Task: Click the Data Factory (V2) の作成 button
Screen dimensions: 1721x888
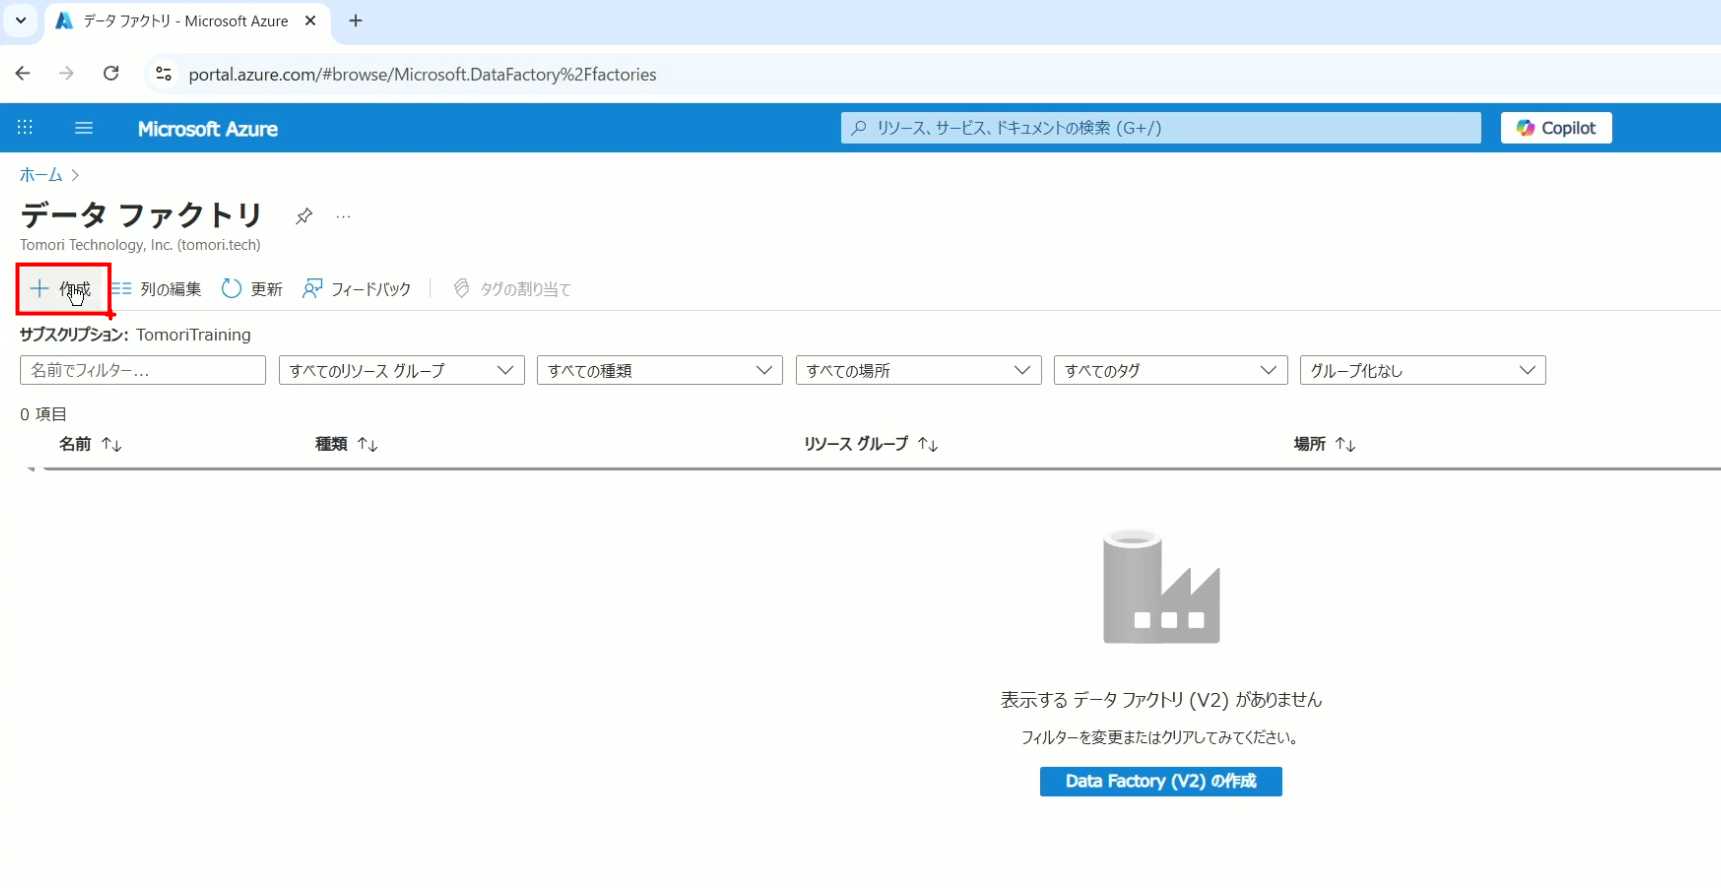Action: click(x=1160, y=781)
